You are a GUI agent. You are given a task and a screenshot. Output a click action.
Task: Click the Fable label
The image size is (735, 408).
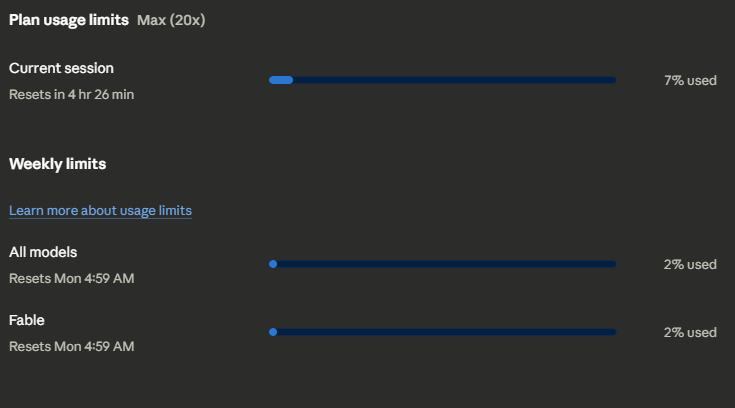tap(27, 320)
